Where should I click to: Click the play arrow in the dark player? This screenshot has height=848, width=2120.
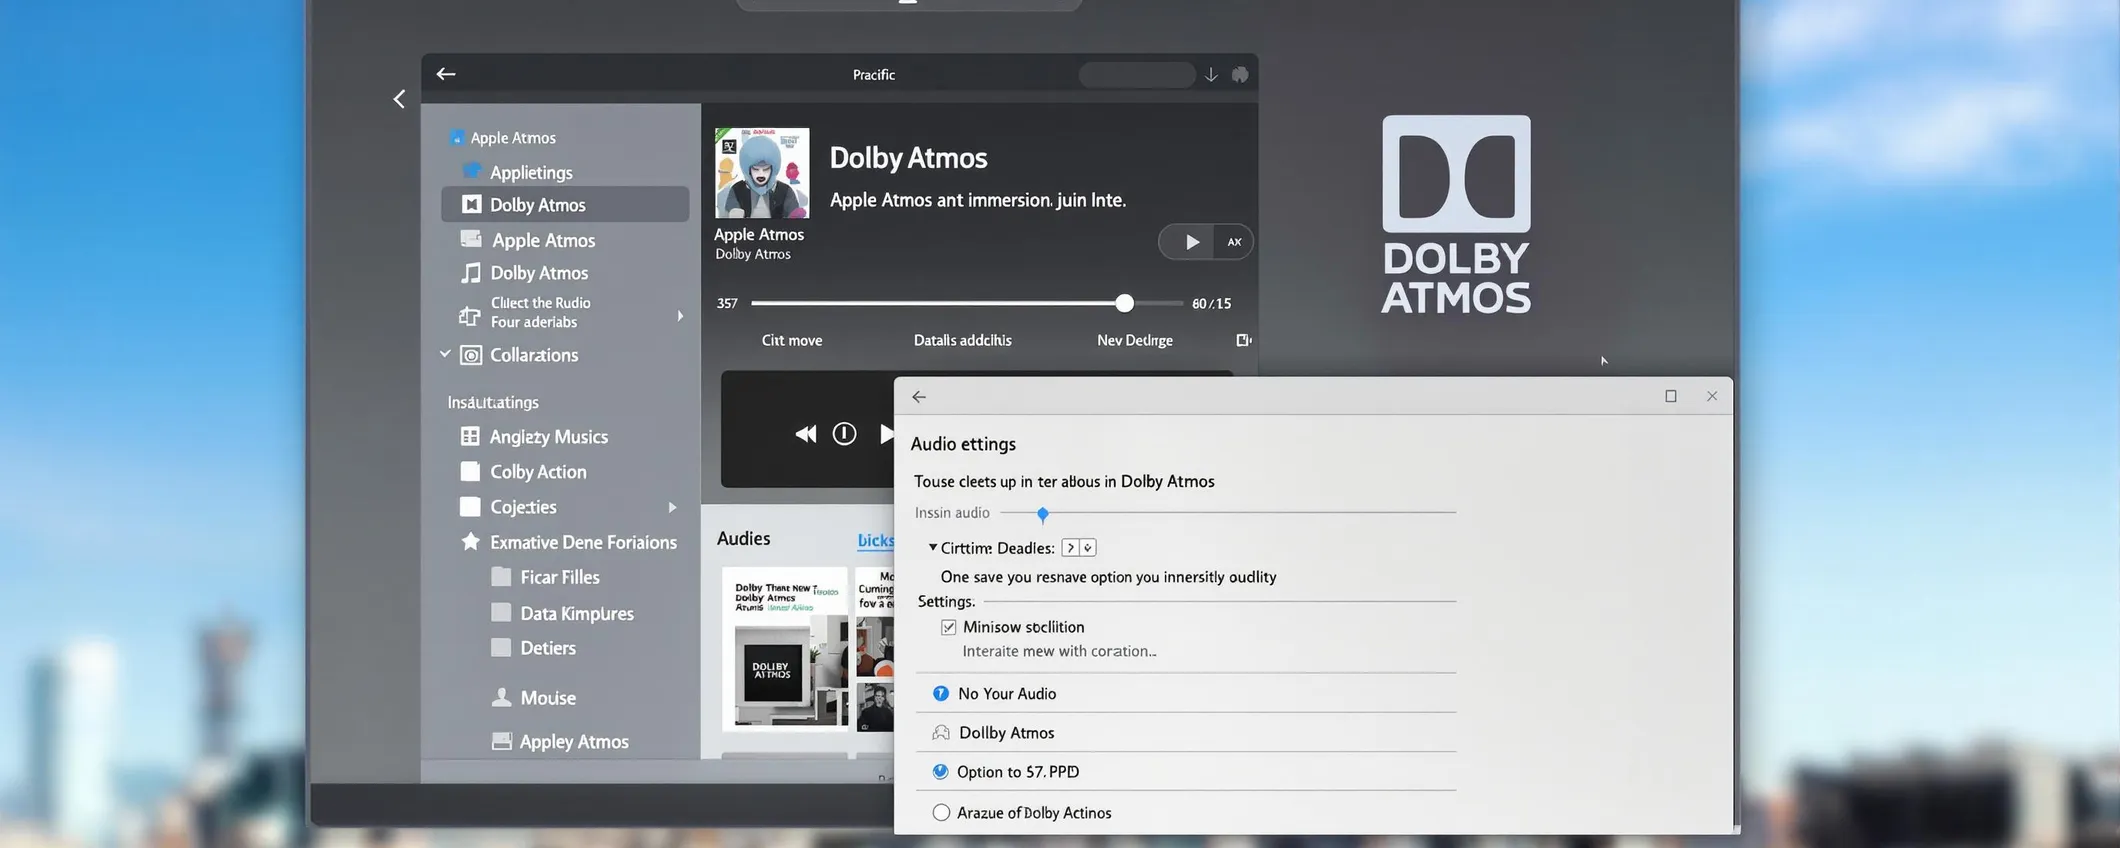(885, 433)
